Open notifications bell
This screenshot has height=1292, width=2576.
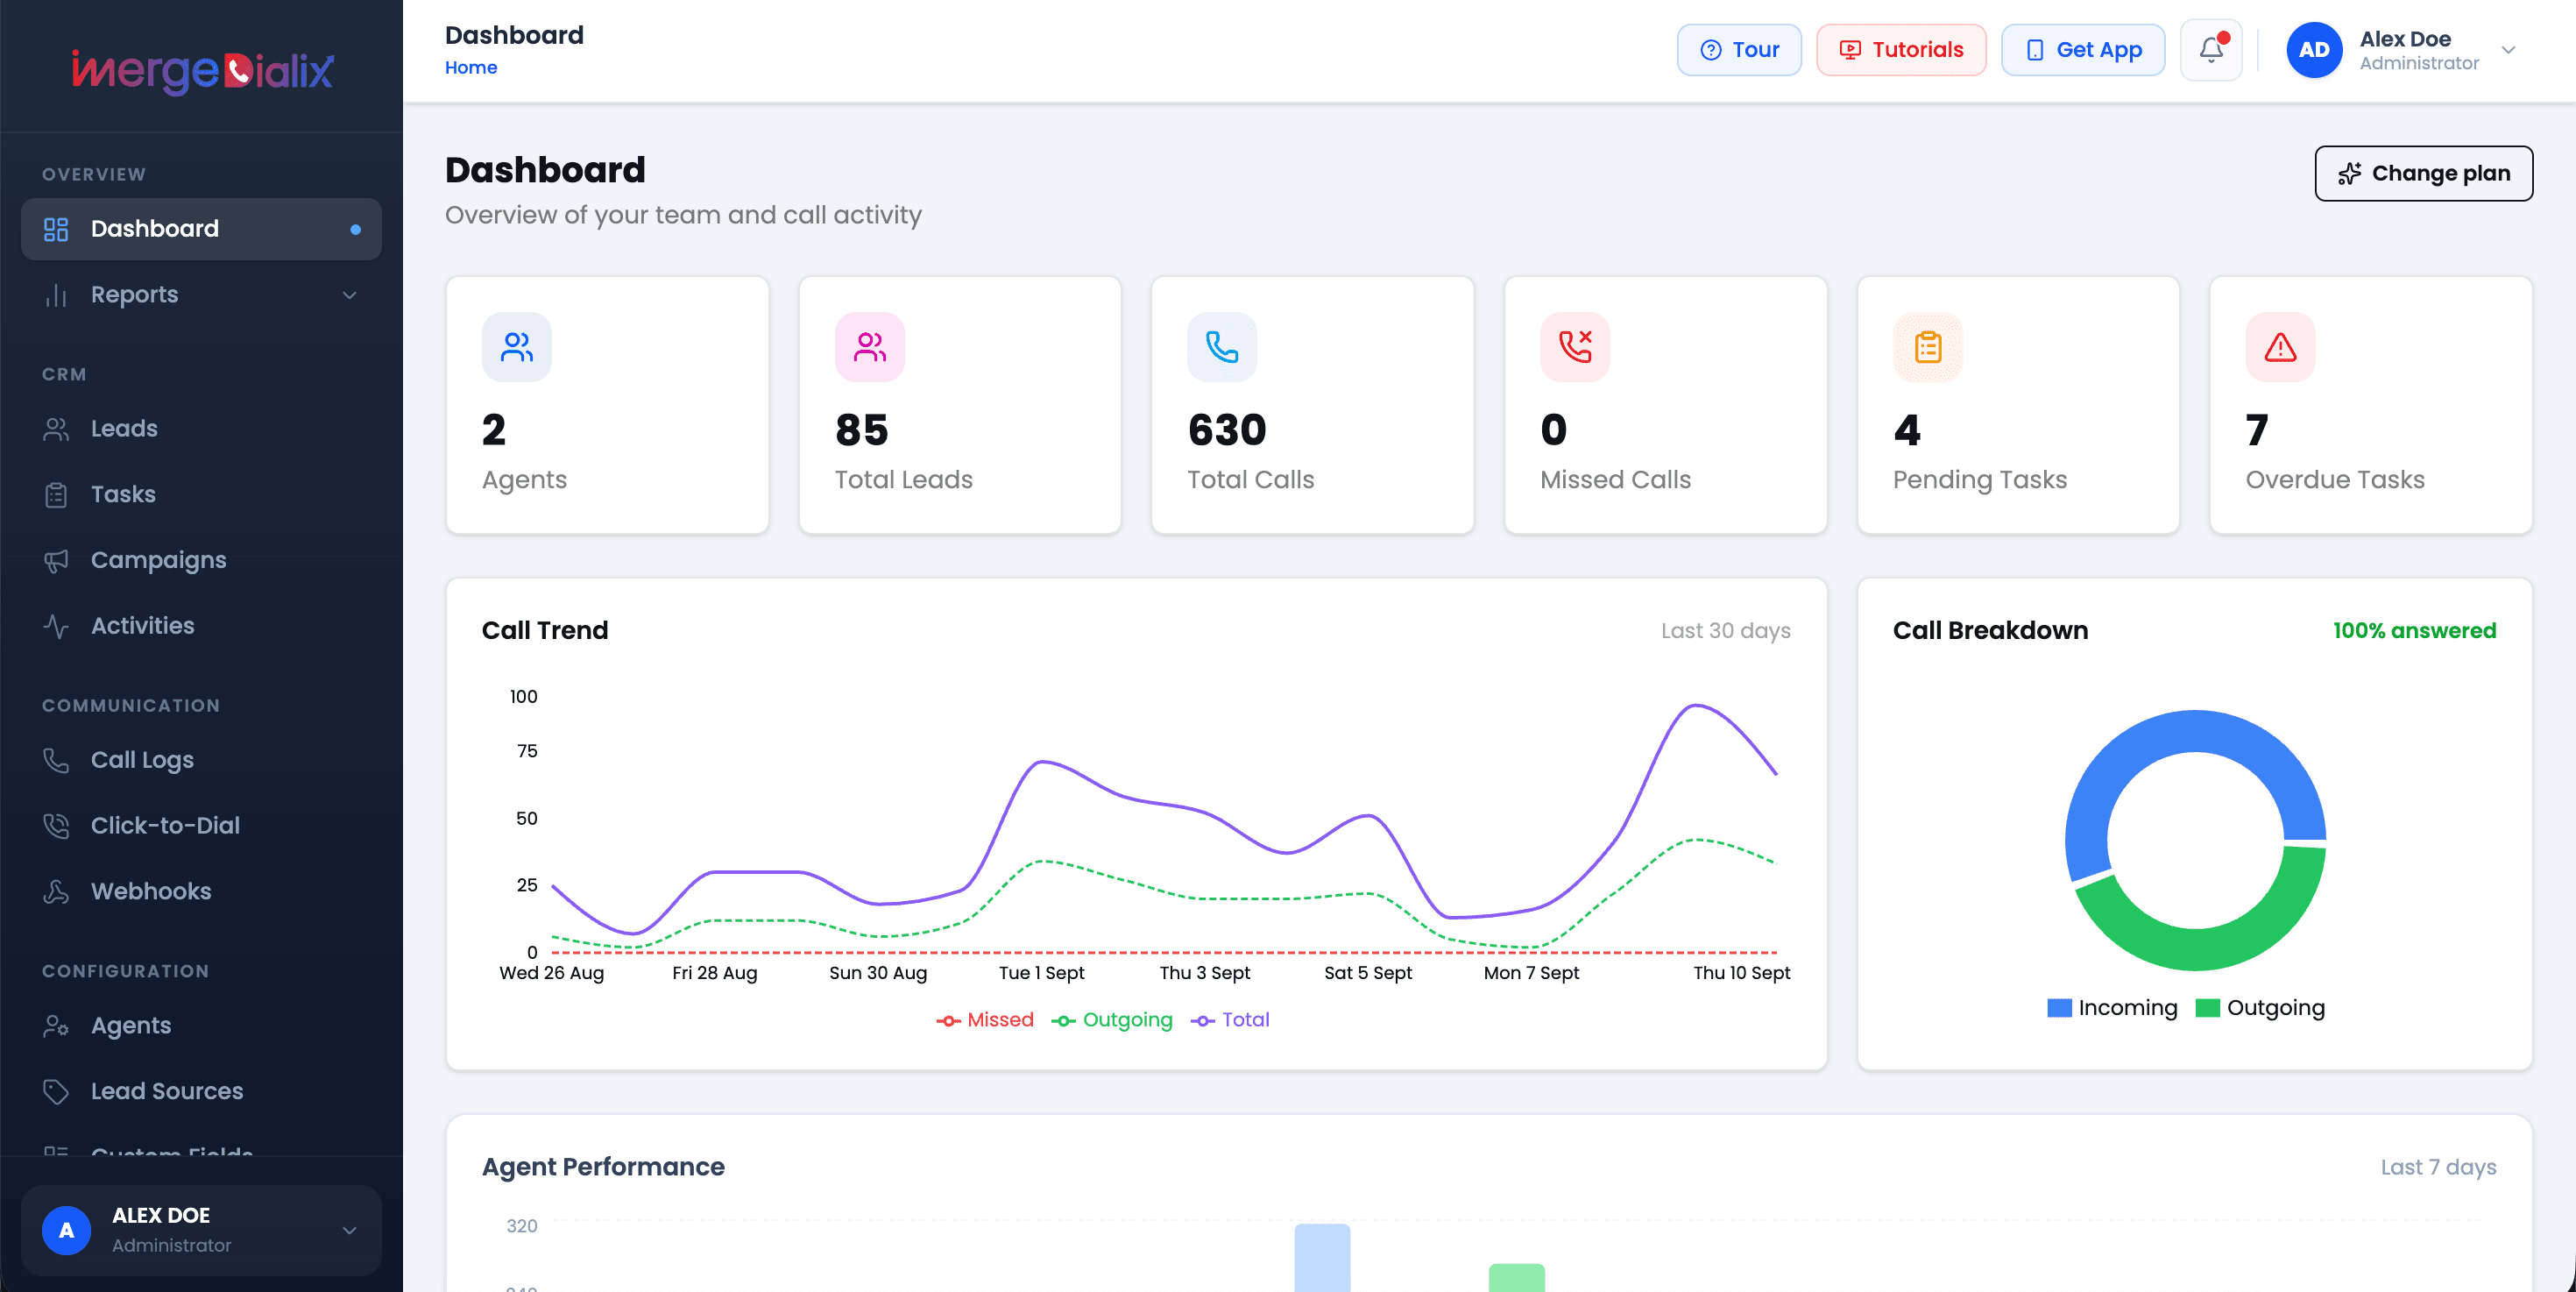click(2210, 50)
